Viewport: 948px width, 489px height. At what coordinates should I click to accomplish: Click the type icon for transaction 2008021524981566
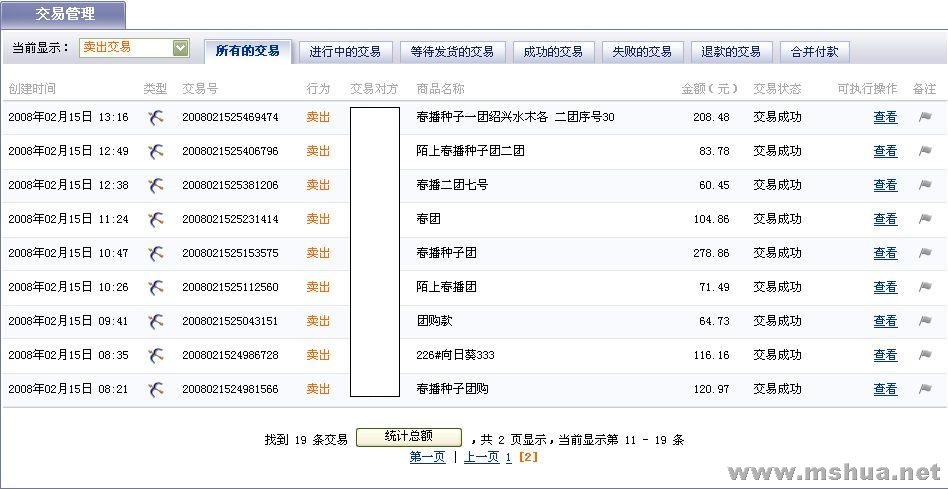155,389
